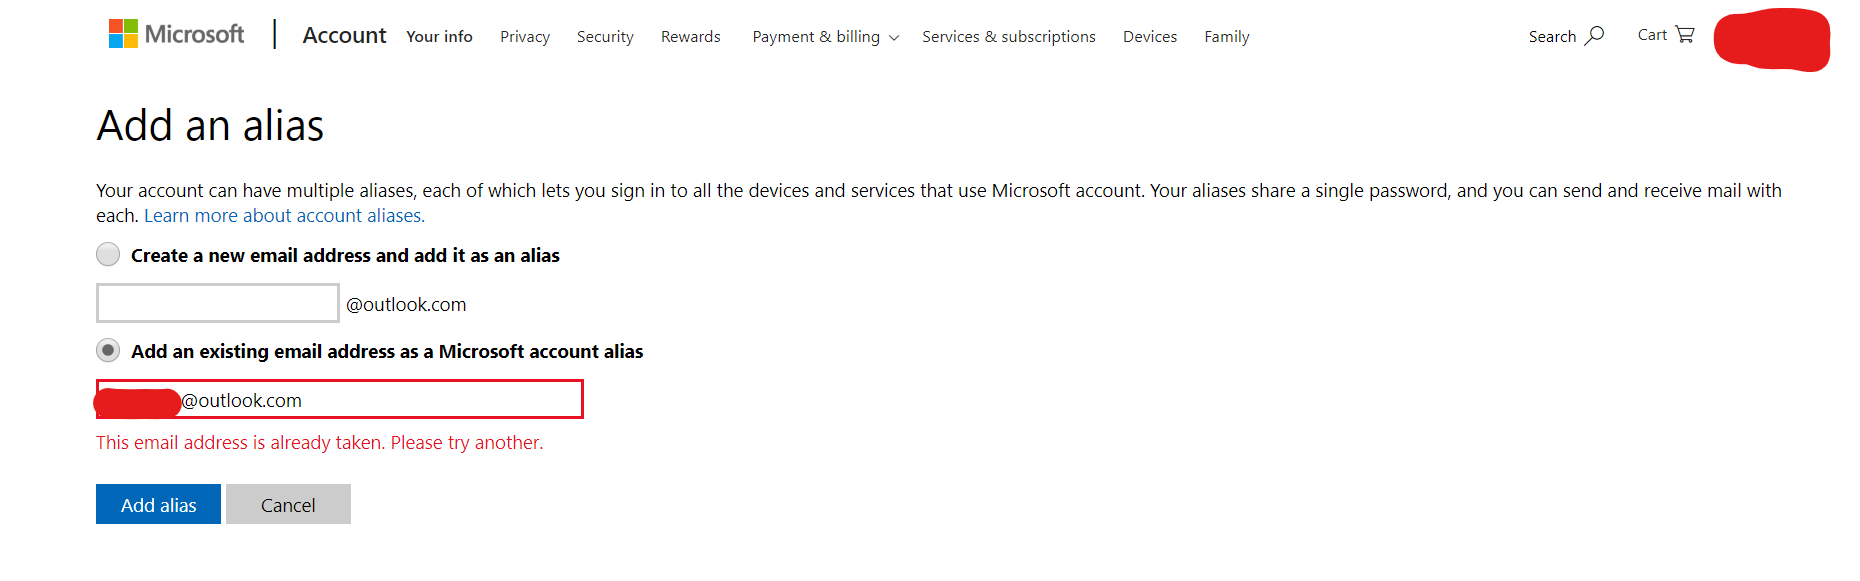Screen dimensions: 1860x581
Task: Click the Search magnifier icon
Action: tap(1594, 36)
